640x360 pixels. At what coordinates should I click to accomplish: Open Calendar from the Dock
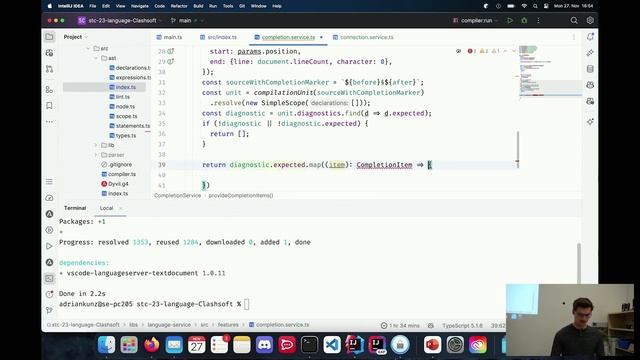(x=197, y=345)
